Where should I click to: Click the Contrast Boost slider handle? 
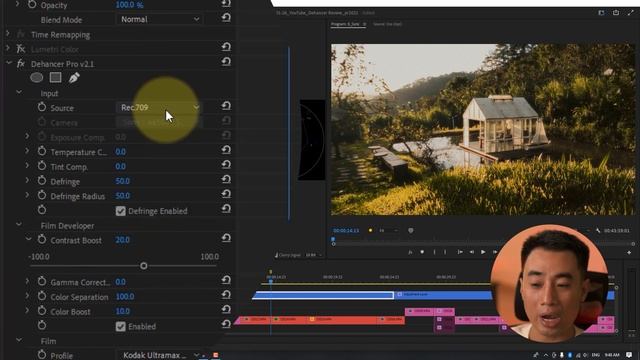144,266
